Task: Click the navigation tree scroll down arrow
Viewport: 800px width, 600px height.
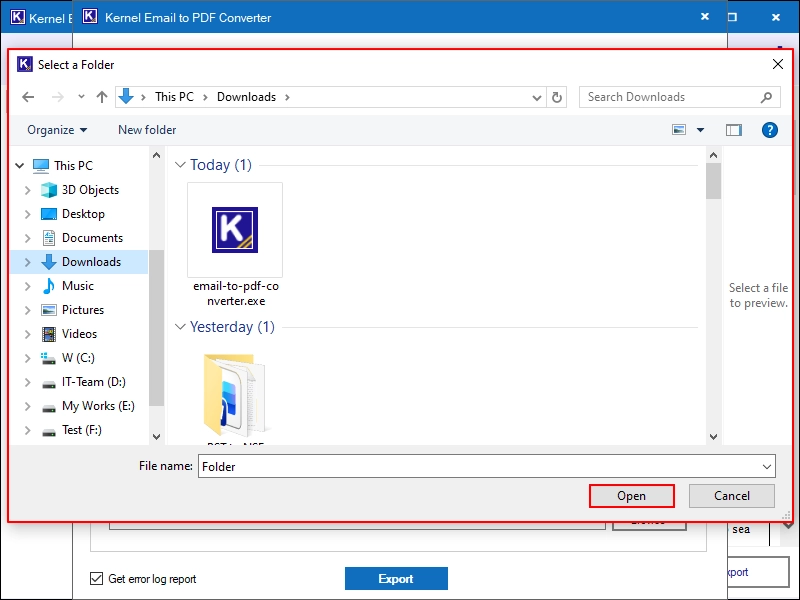Action: 157,437
